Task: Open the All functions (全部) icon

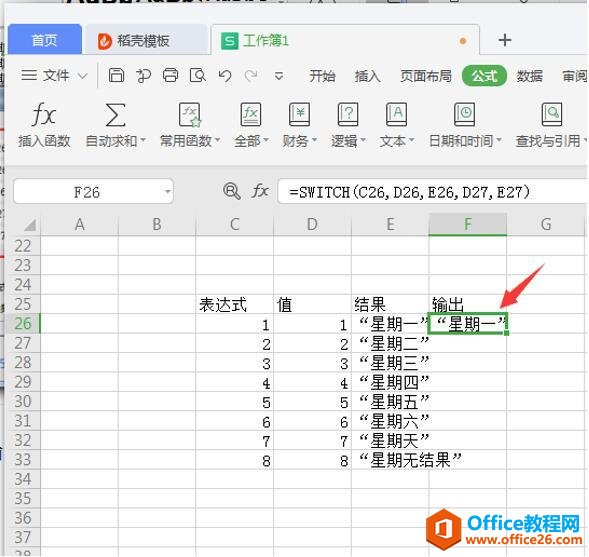Action: coord(251,115)
